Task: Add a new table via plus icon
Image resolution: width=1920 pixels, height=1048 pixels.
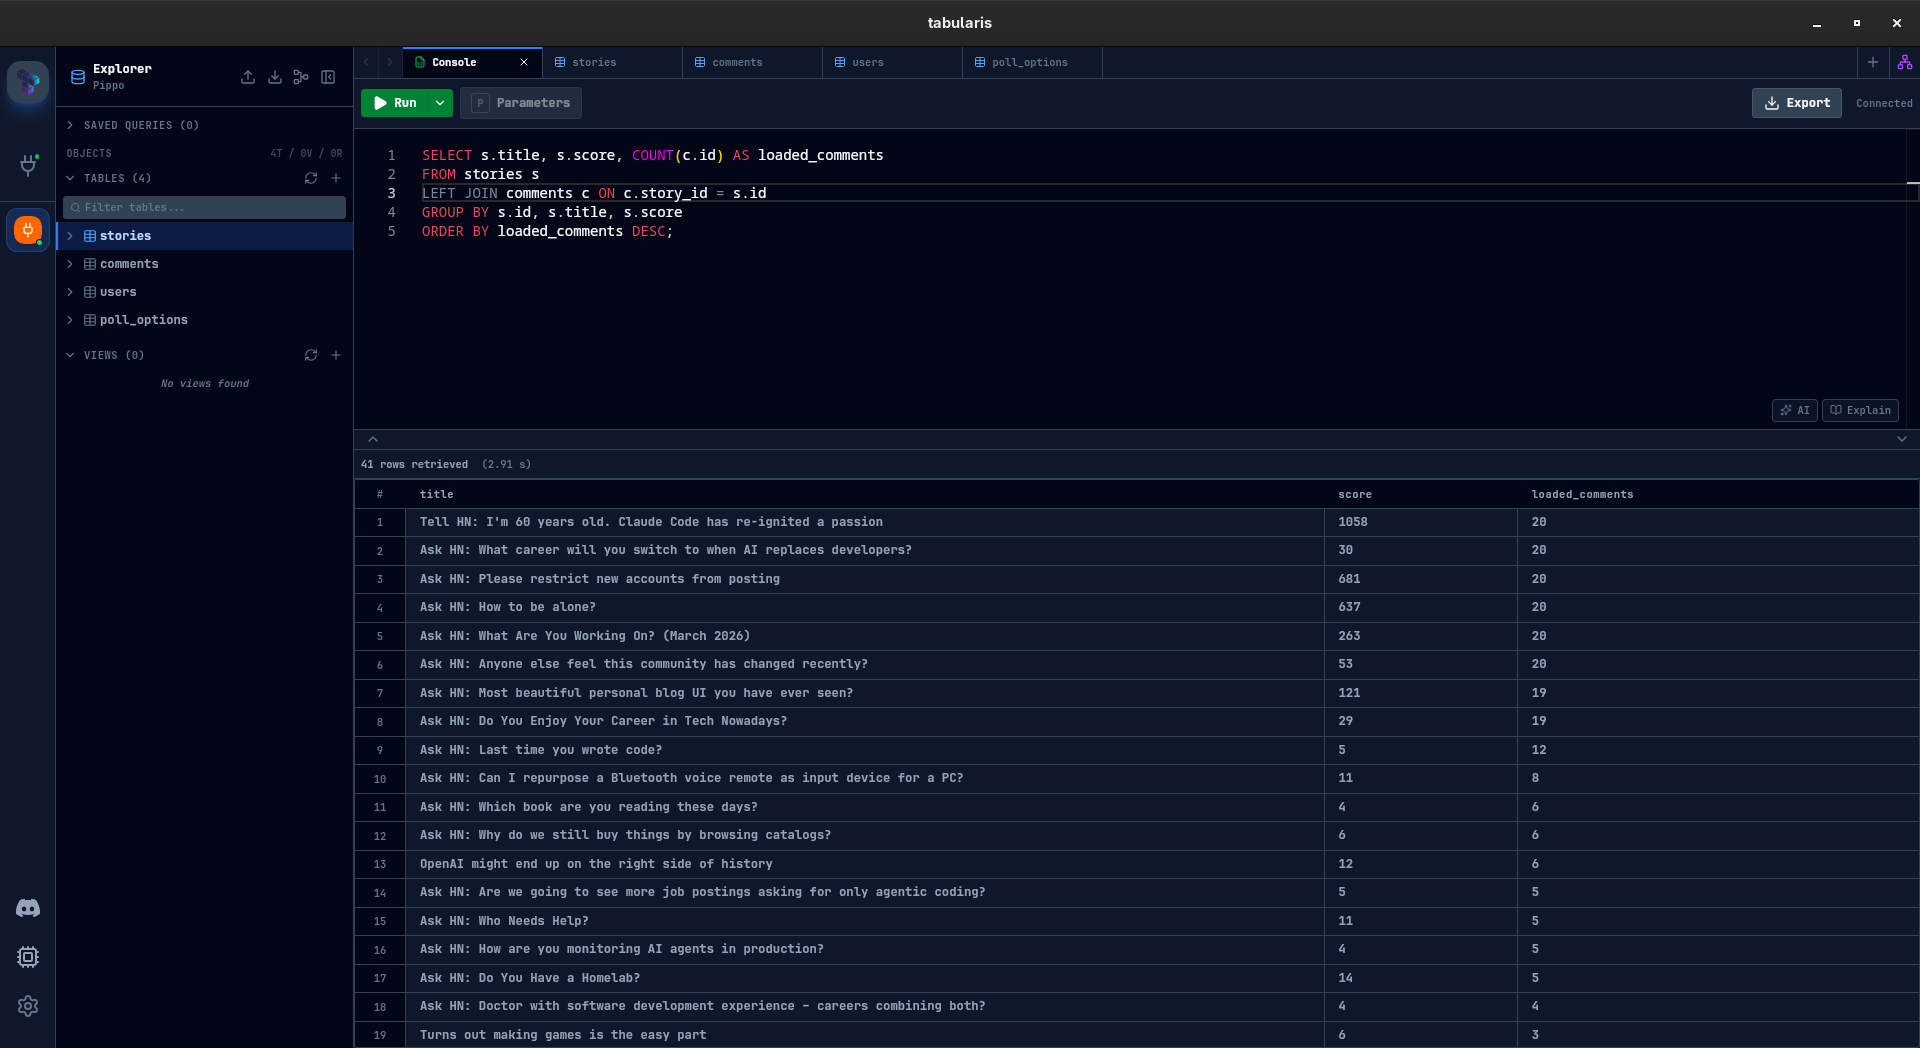Action: click(336, 178)
